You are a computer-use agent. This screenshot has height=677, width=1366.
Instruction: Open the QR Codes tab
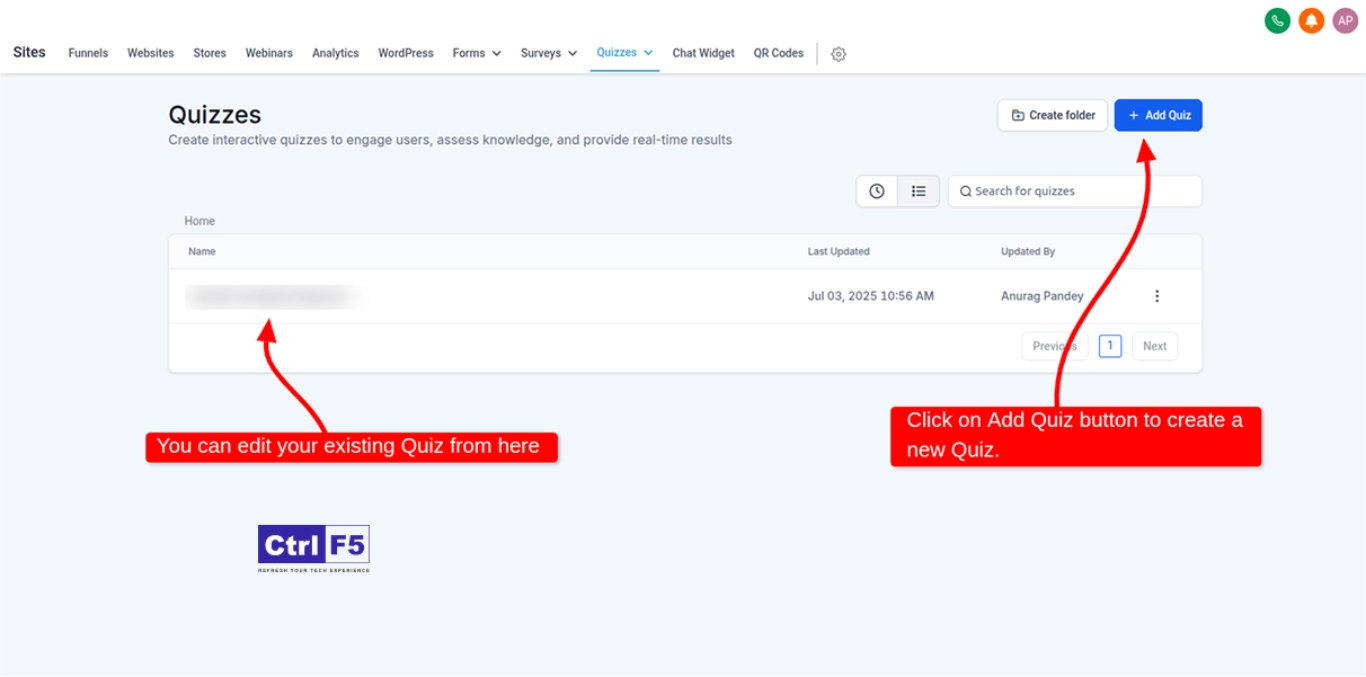(778, 53)
